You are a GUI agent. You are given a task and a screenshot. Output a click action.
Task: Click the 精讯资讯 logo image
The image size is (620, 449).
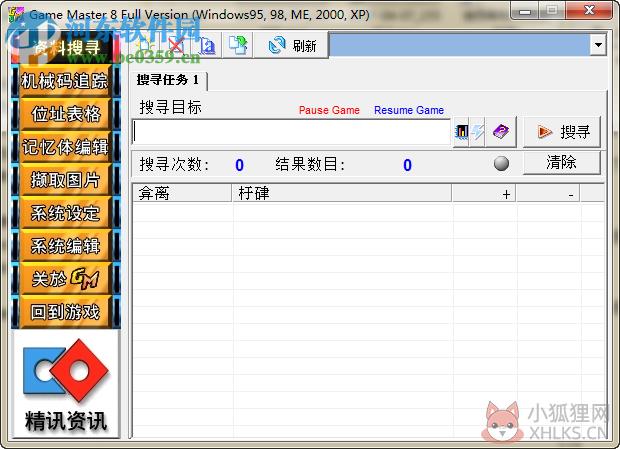(66, 385)
